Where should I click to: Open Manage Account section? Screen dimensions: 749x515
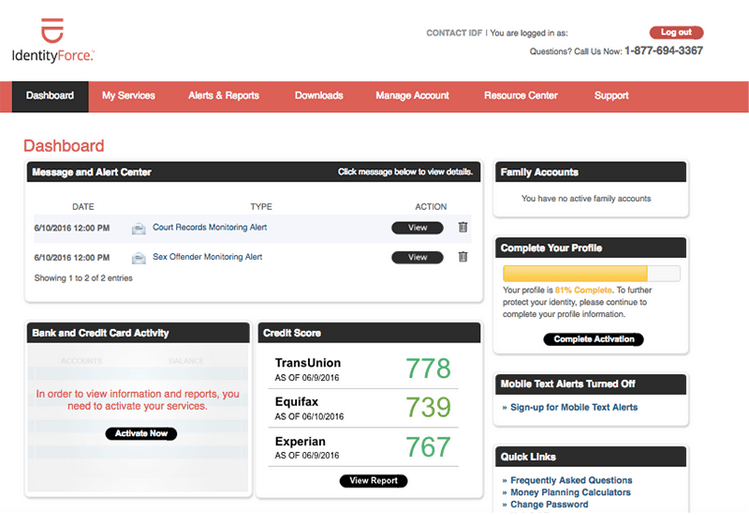(412, 96)
